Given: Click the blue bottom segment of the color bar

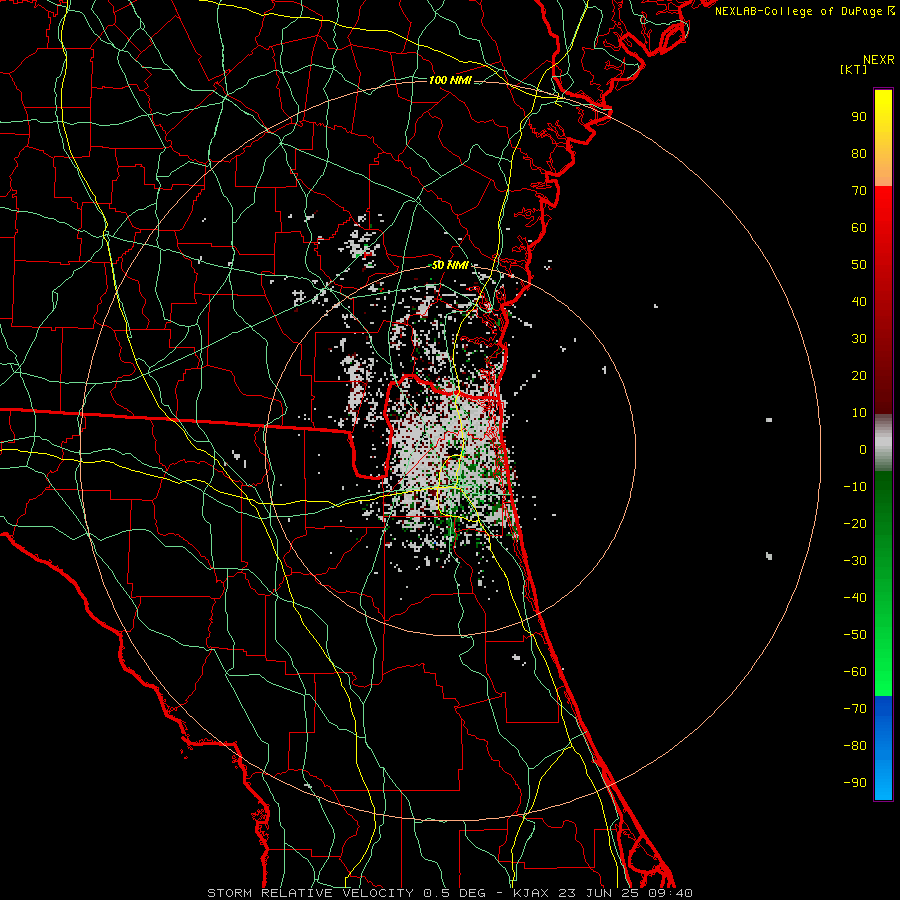Looking at the screenshot, I should coord(883,748).
